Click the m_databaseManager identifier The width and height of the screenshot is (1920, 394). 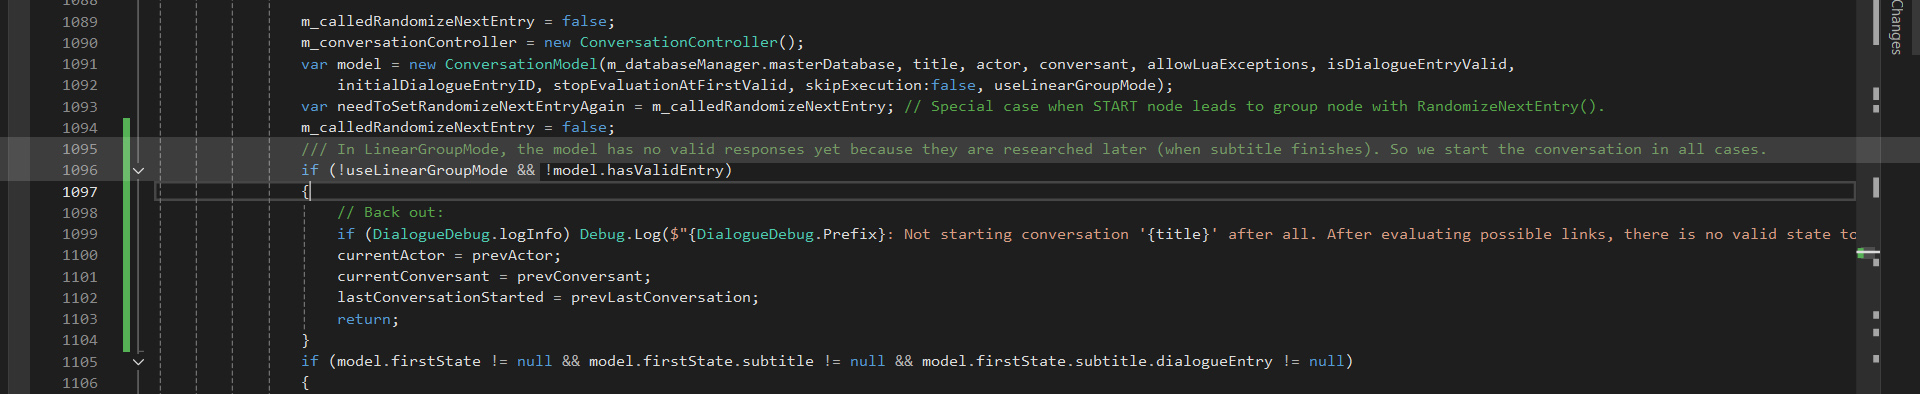click(x=683, y=64)
